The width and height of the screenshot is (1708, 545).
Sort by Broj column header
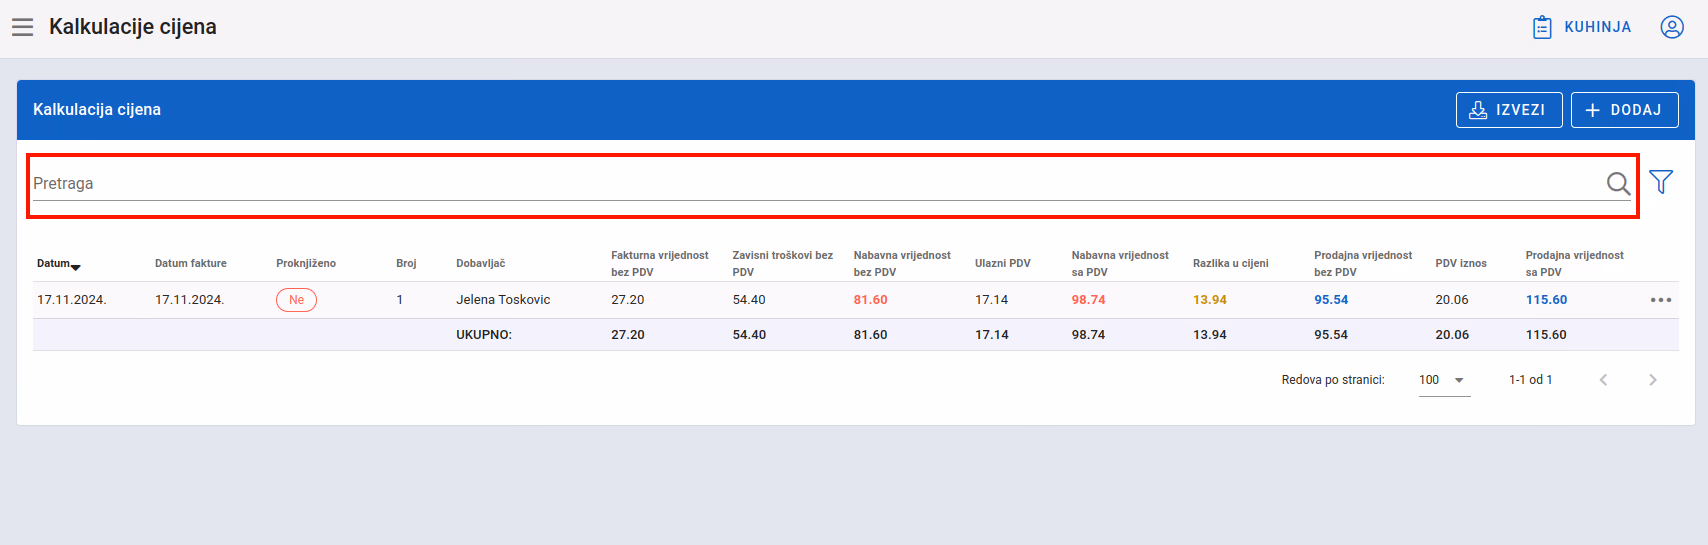click(x=406, y=264)
